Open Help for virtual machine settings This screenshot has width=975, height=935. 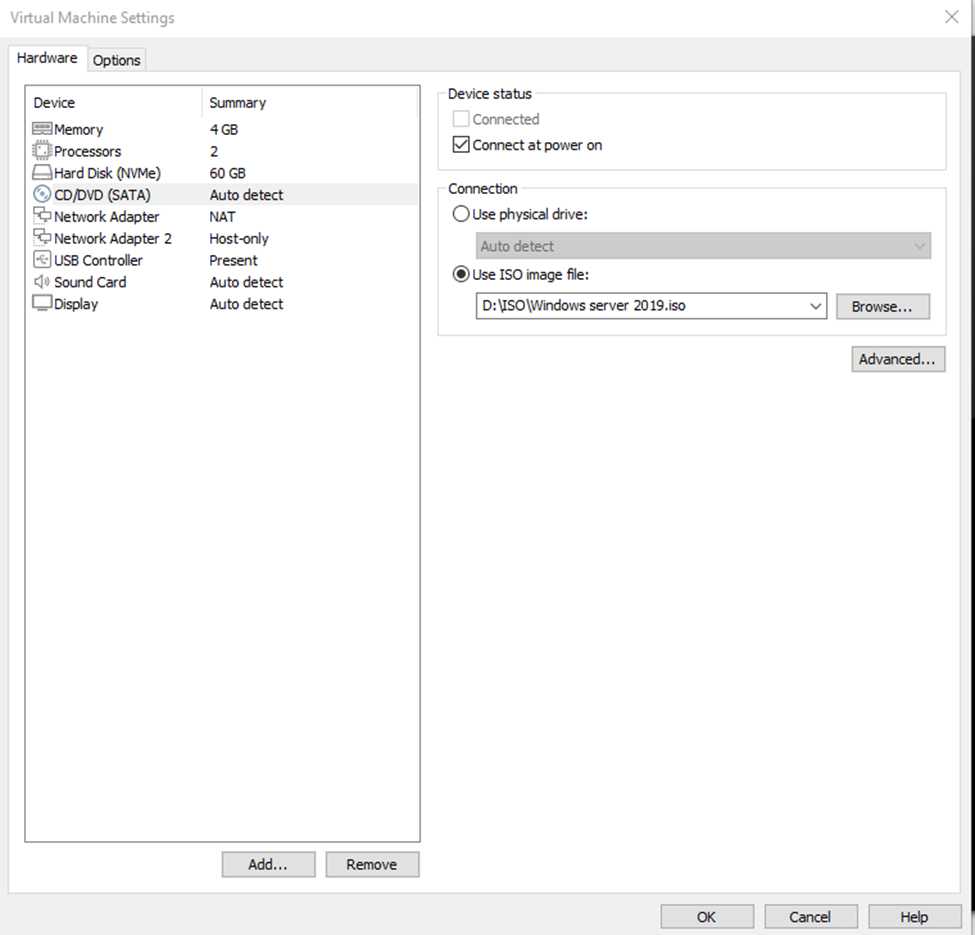click(915, 917)
